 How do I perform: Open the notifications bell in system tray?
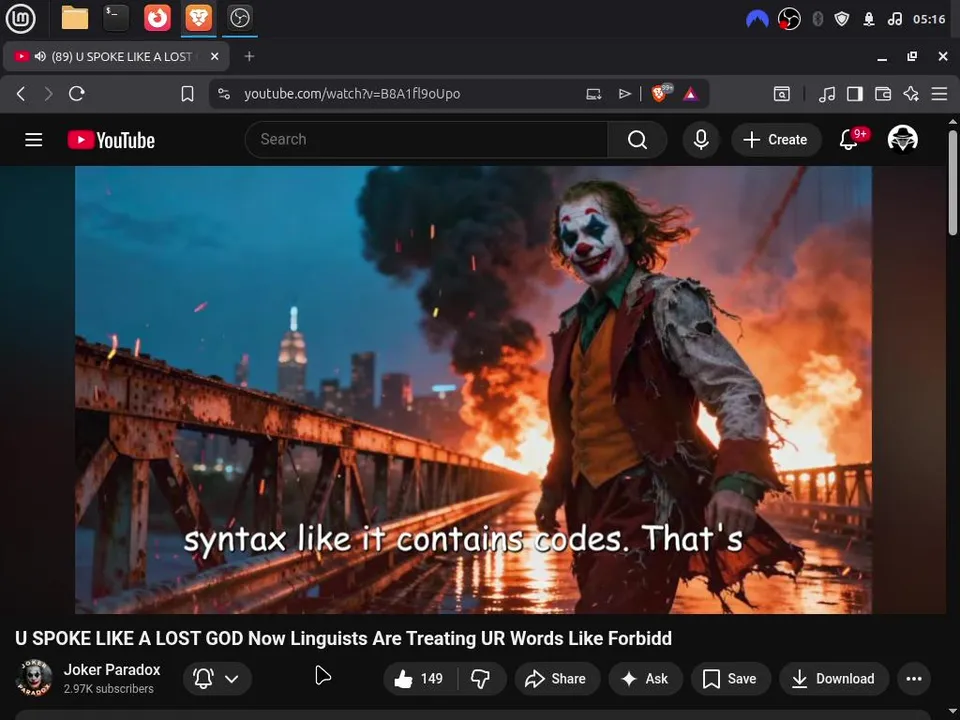869,19
